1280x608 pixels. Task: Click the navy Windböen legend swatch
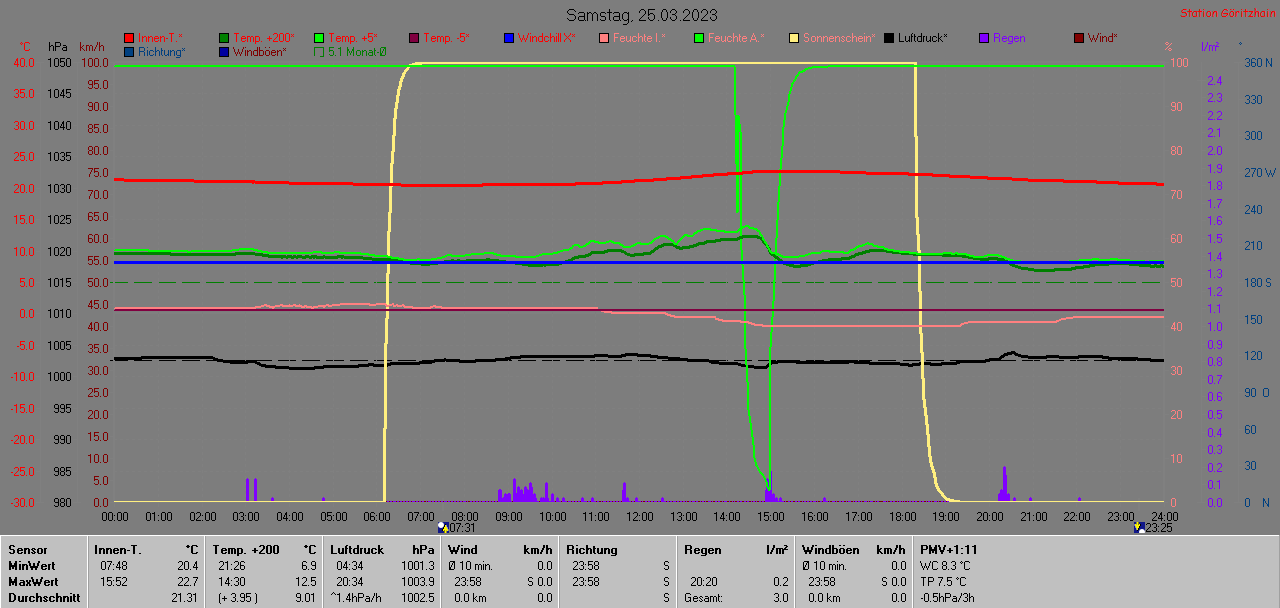[x=224, y=51]
